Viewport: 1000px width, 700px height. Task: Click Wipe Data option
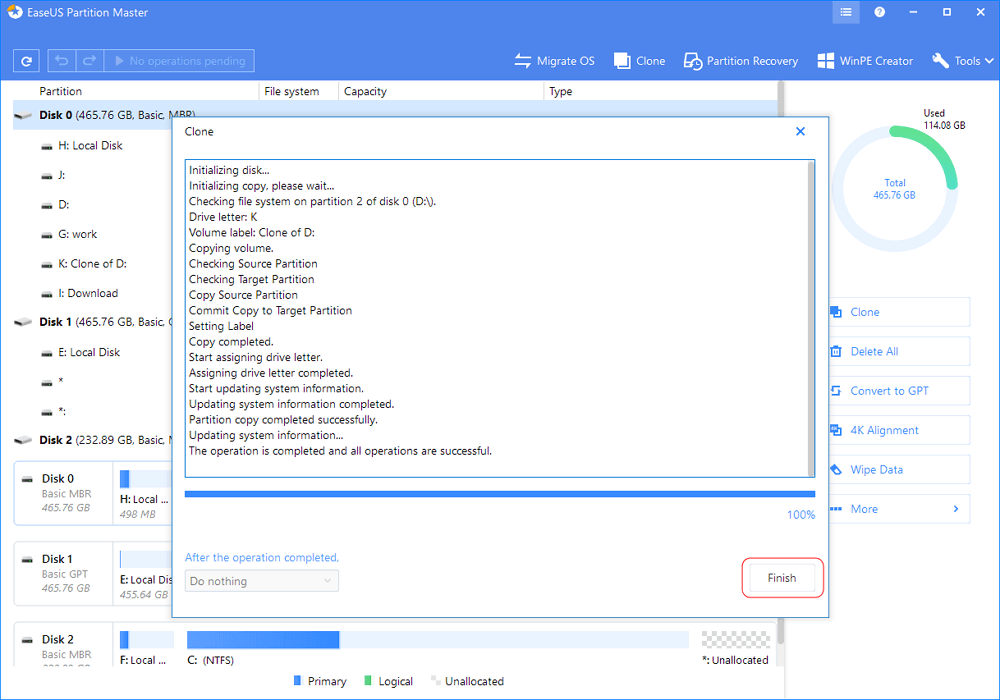click(x=899, y=470)
